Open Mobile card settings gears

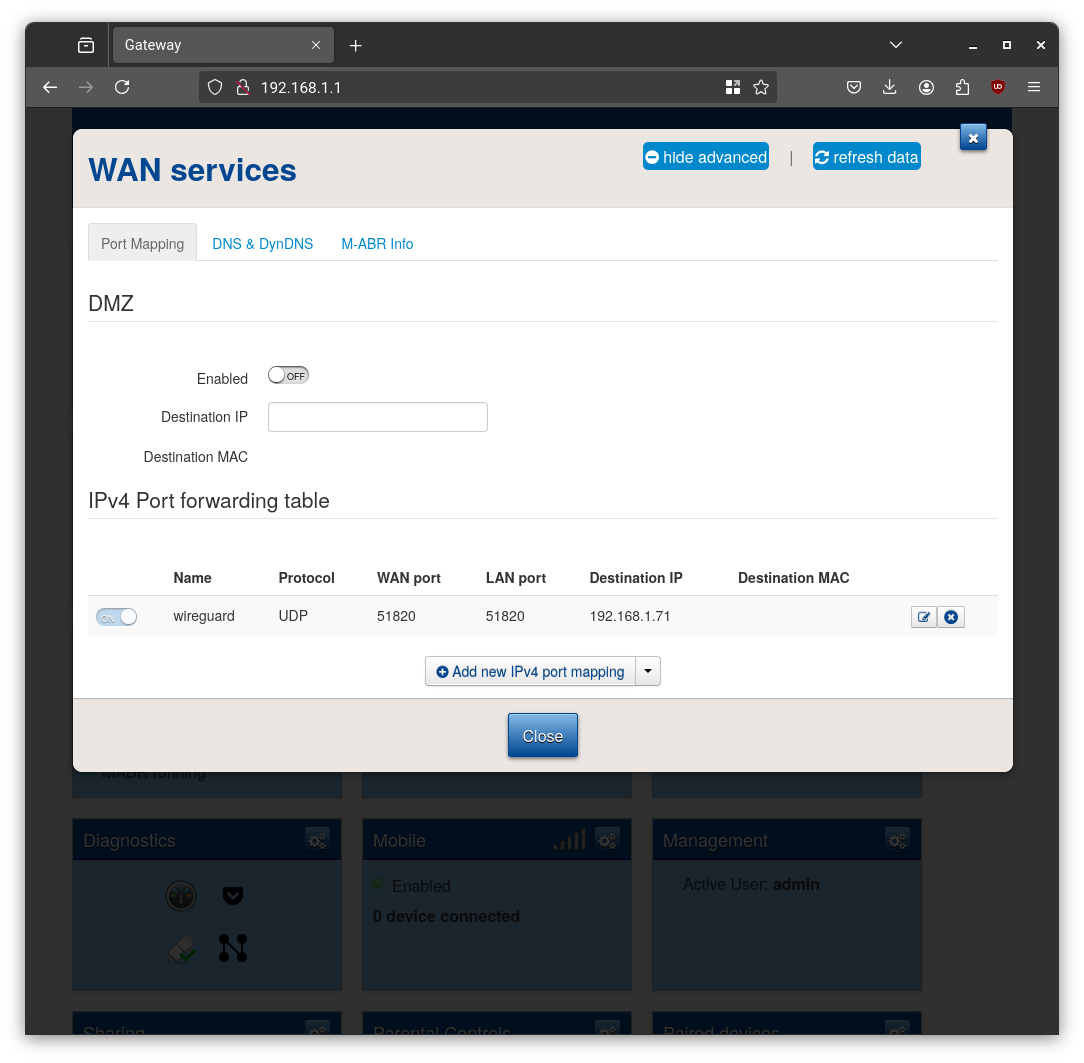(607, 840)
